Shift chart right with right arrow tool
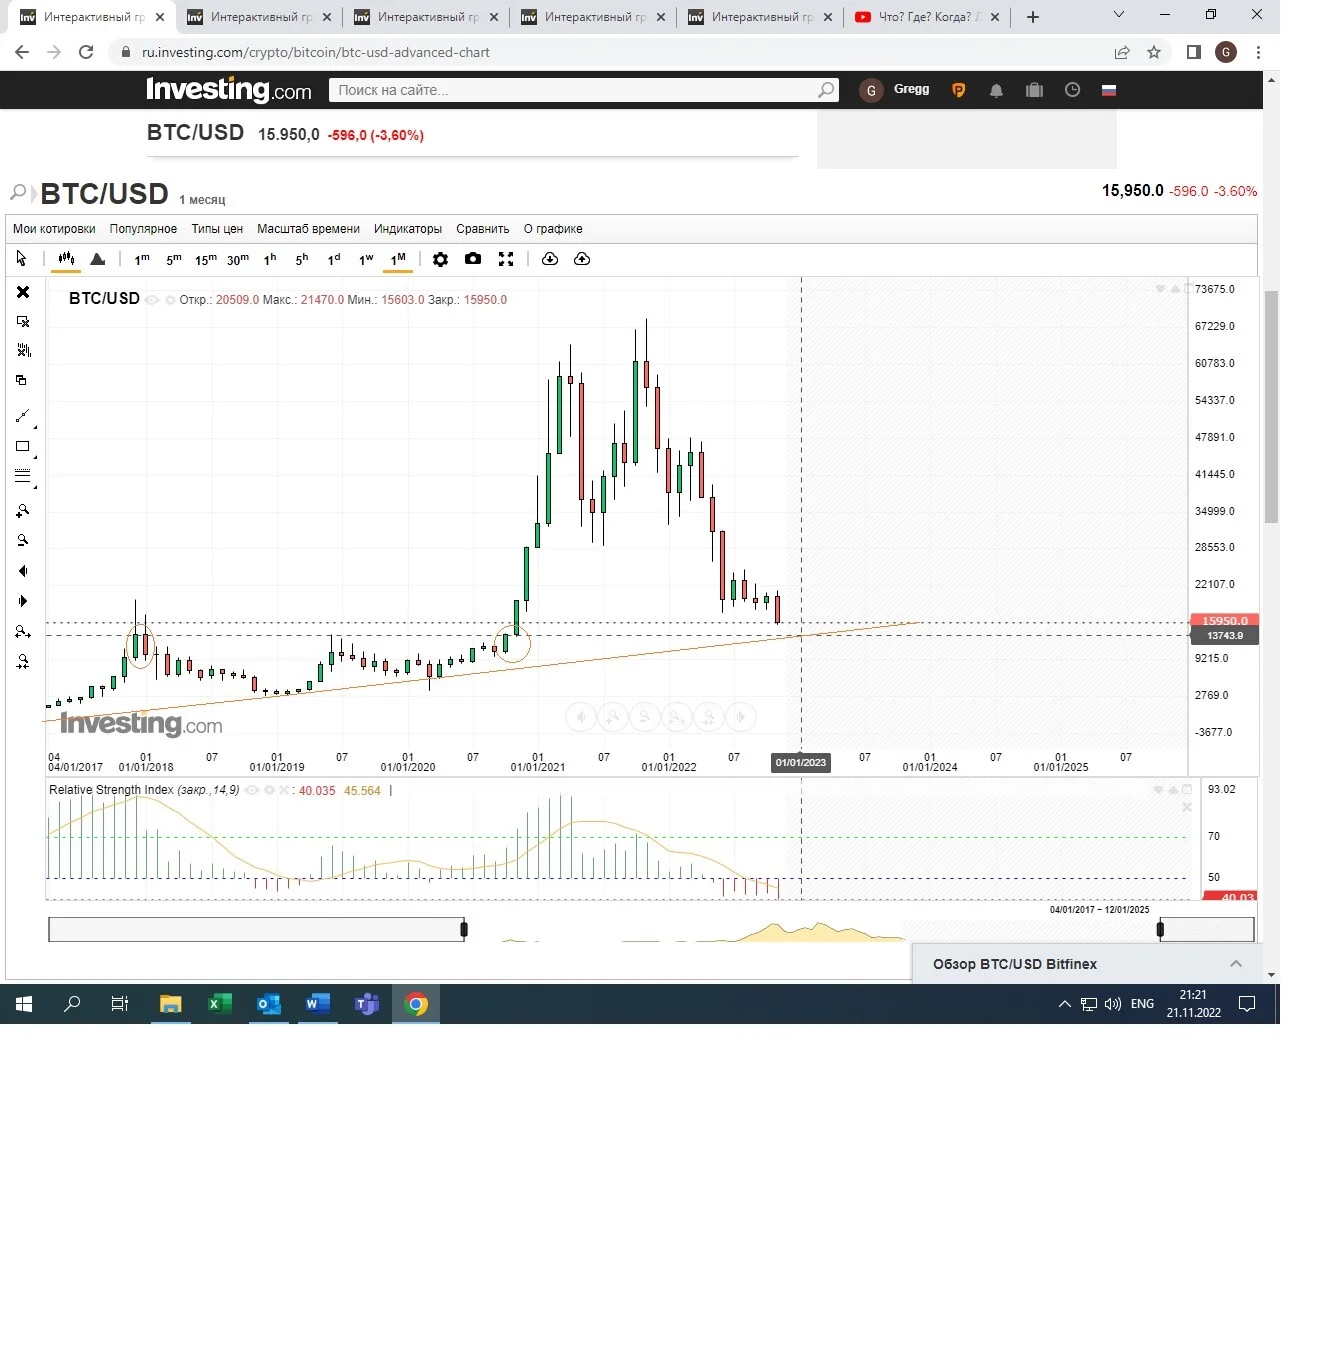The width and height of the screenshot is (1321, 1362). point(23,601)
